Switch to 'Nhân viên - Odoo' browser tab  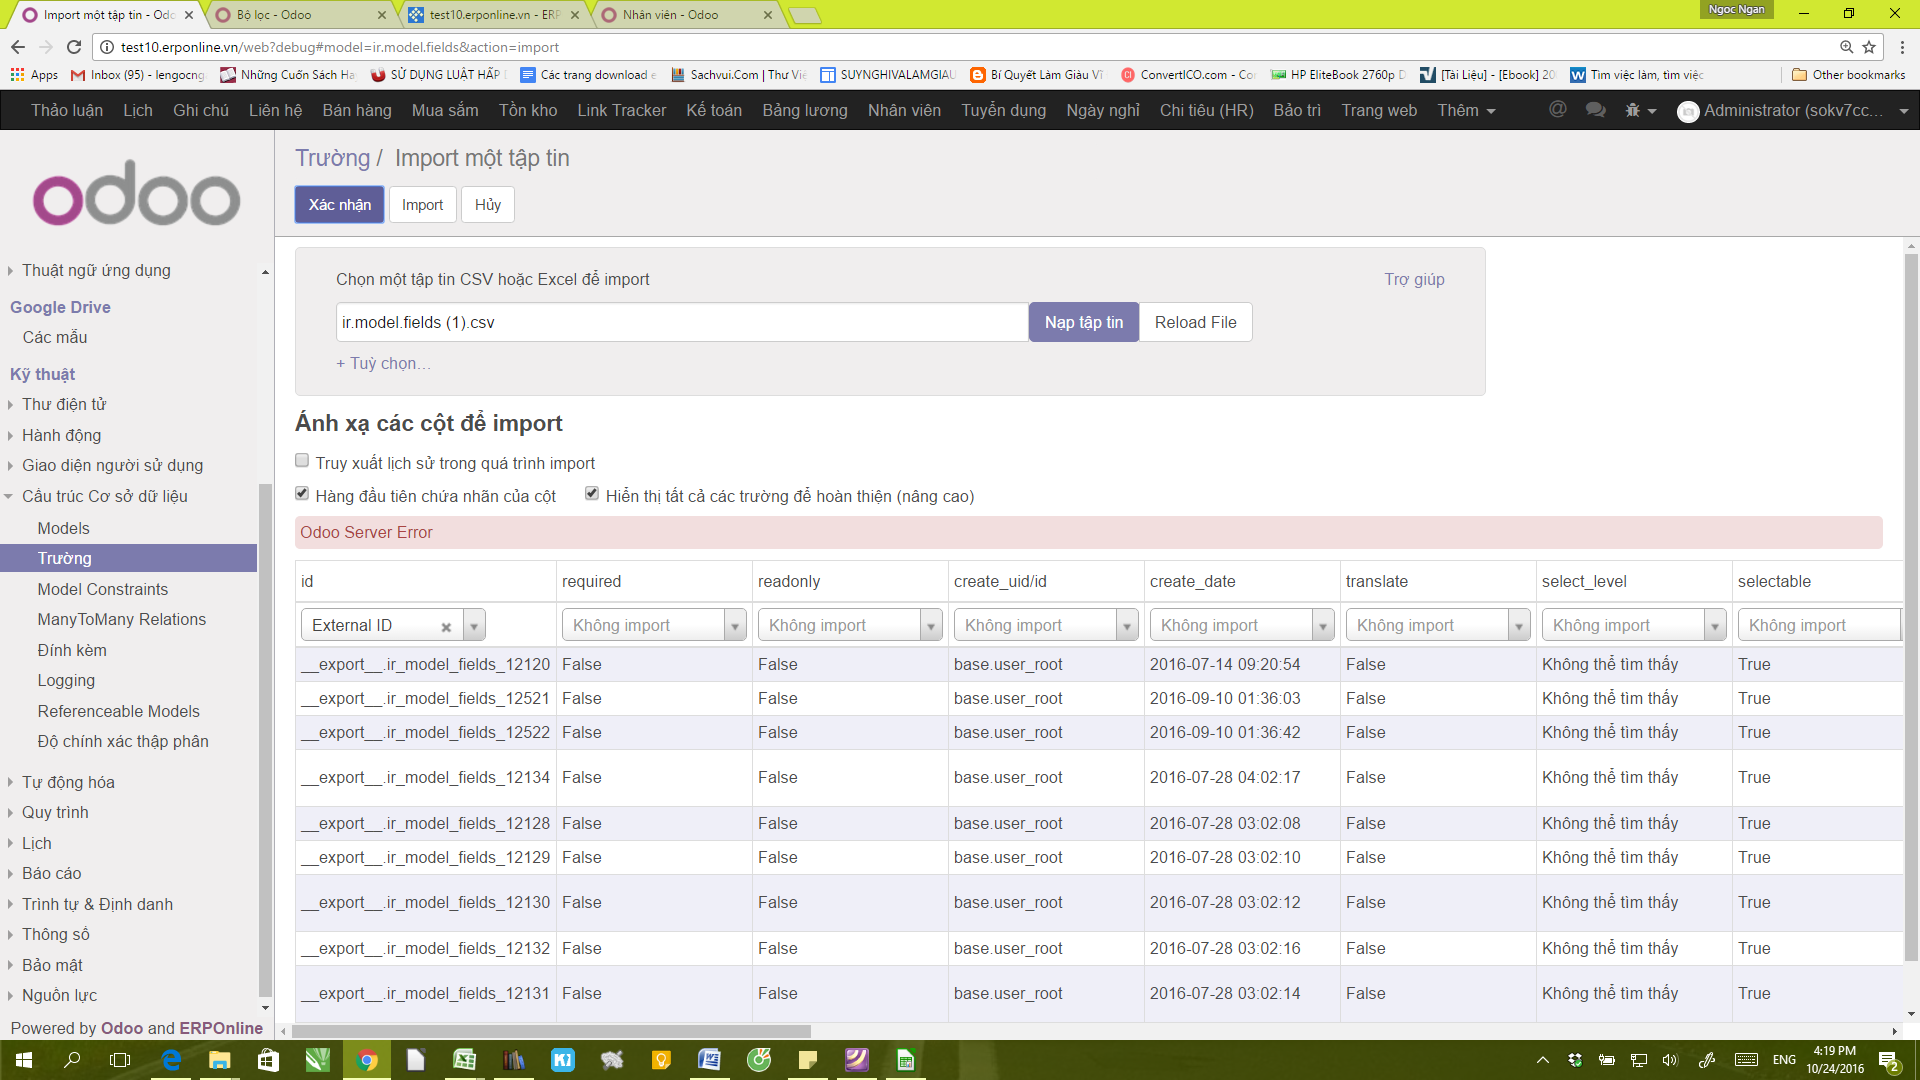[x=686, y=15]
